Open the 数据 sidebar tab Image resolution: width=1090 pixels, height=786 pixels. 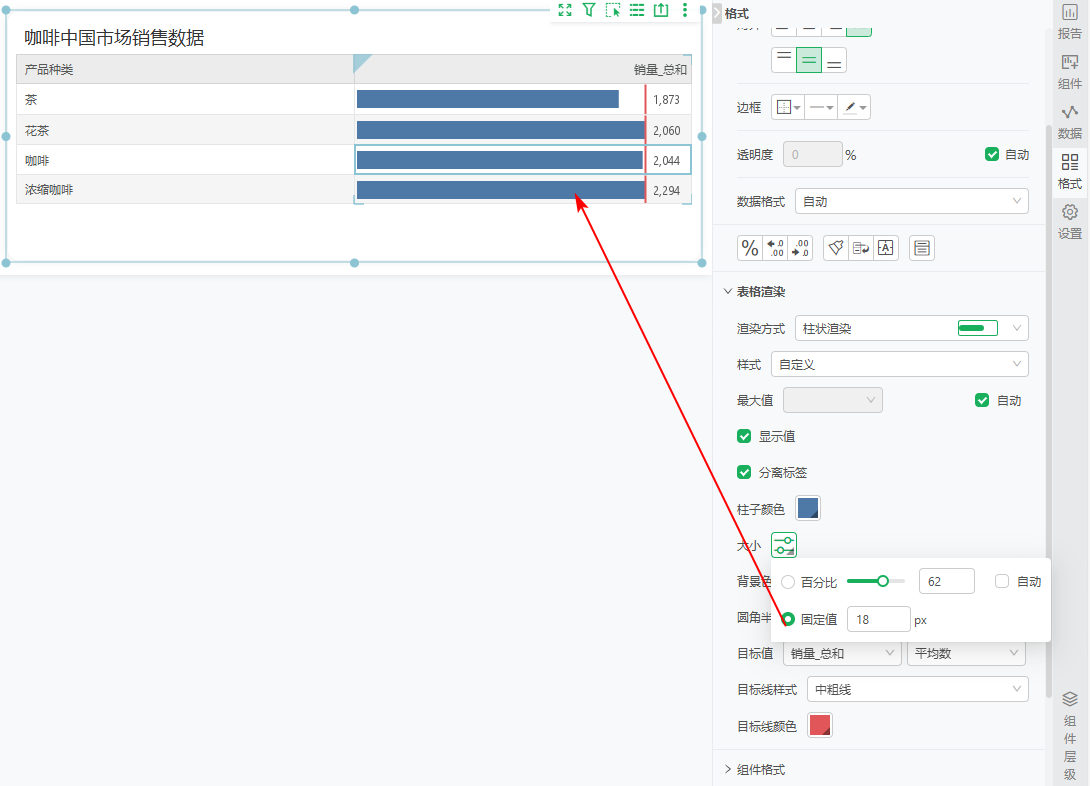1070,122
